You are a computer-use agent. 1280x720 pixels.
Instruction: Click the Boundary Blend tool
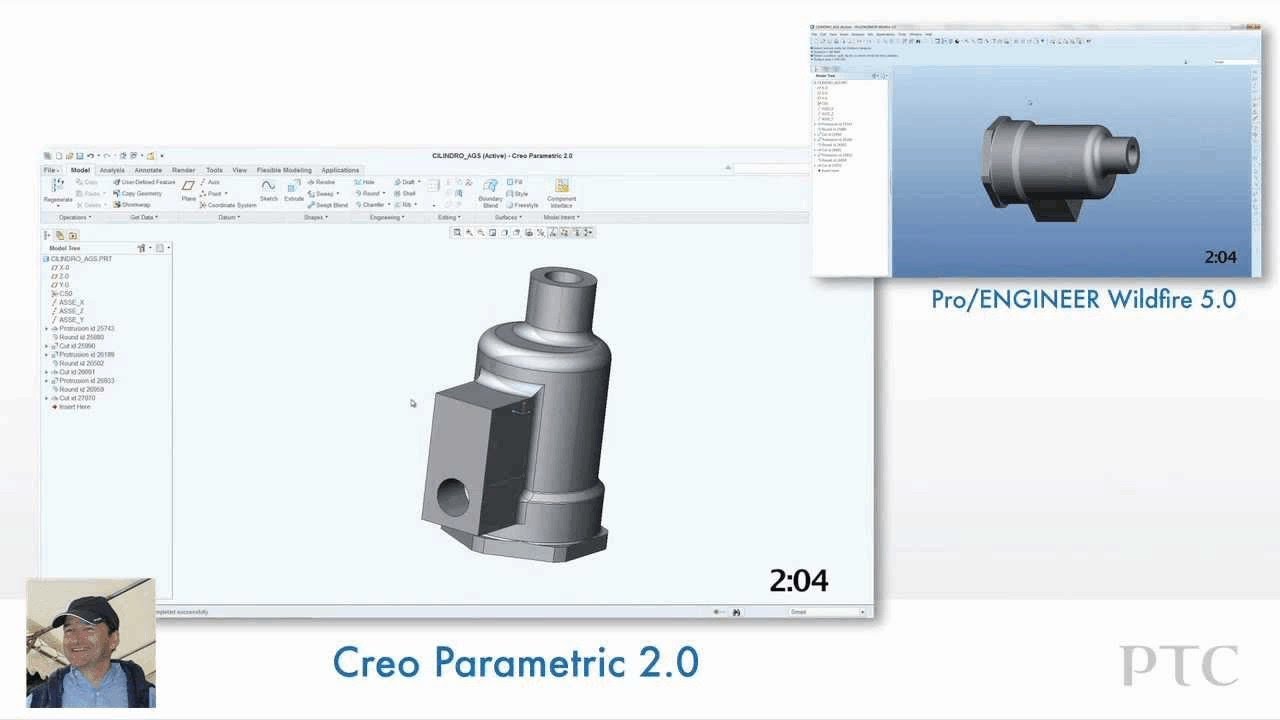pyautogui.click(x=490, y=192)
